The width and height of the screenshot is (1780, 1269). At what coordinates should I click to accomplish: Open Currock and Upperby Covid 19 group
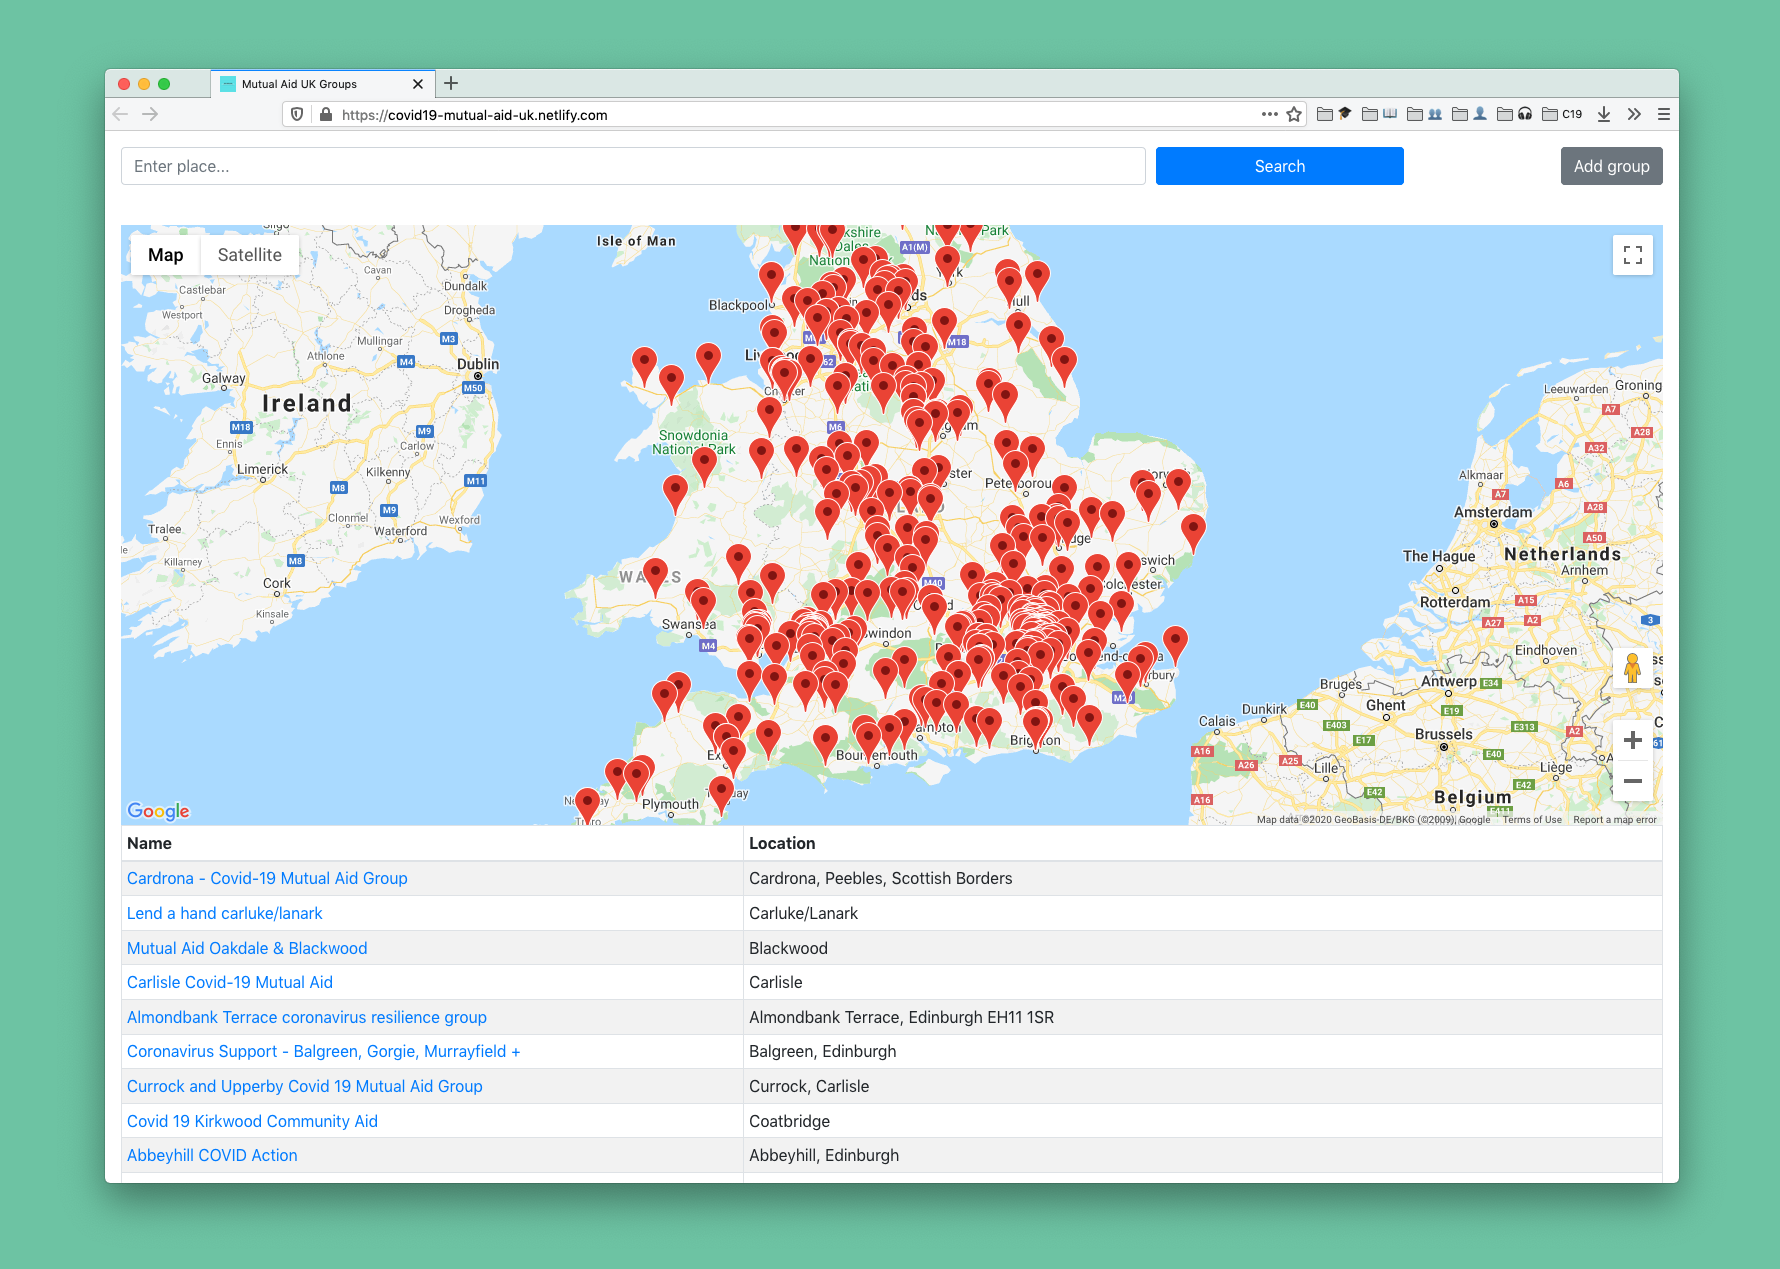click(x=305, y=1086)
